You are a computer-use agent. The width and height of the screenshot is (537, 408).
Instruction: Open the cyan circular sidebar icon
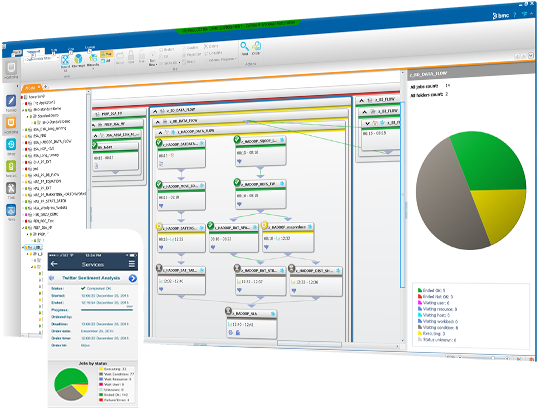pos(11,145)
